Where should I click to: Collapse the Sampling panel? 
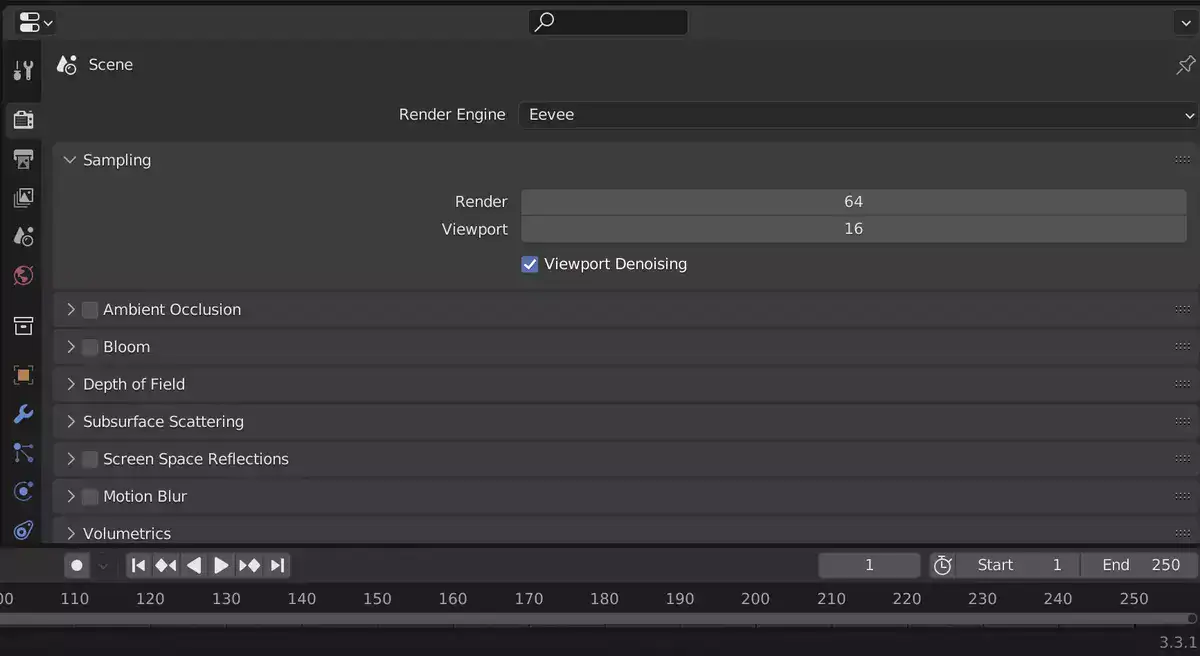tap(69, 160)
